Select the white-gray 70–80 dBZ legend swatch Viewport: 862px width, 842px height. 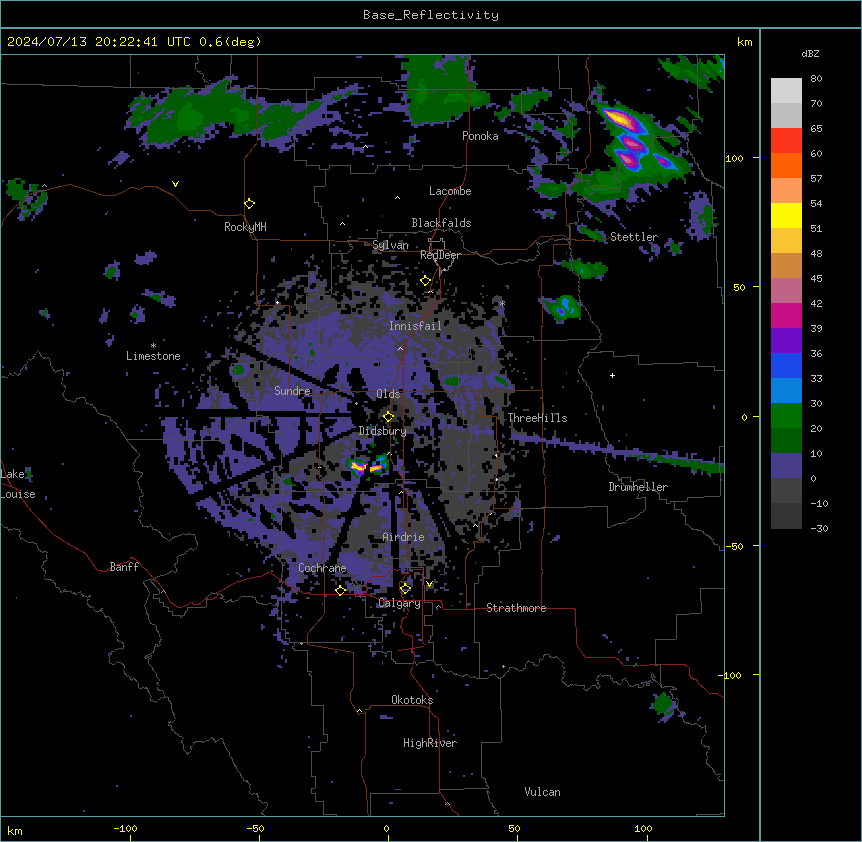[x=786, y=91]
